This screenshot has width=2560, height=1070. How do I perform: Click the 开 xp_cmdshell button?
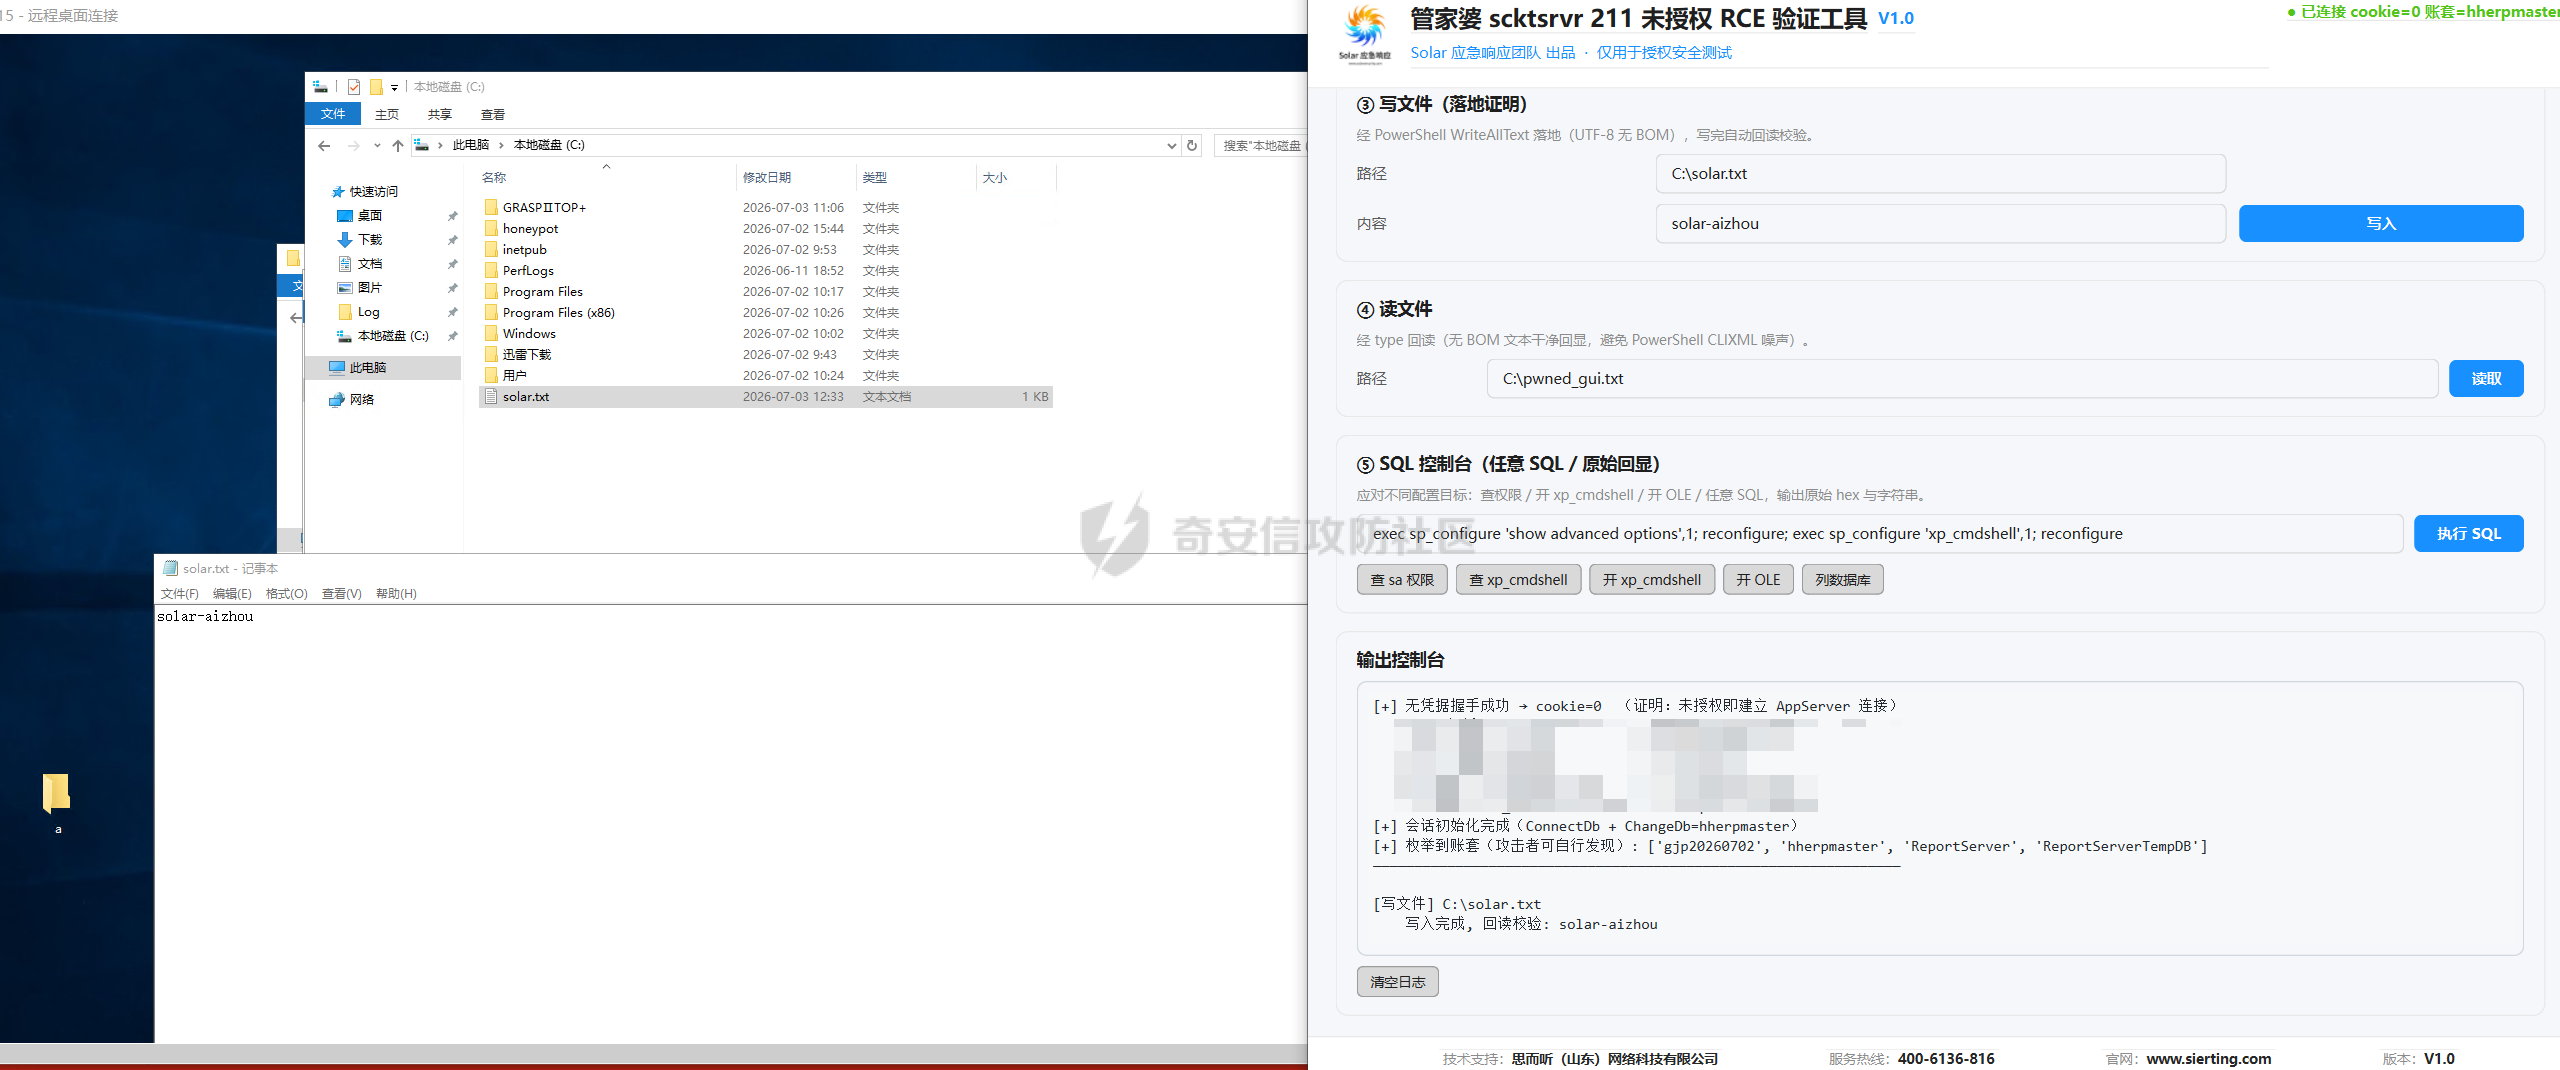click(1652, 580)
